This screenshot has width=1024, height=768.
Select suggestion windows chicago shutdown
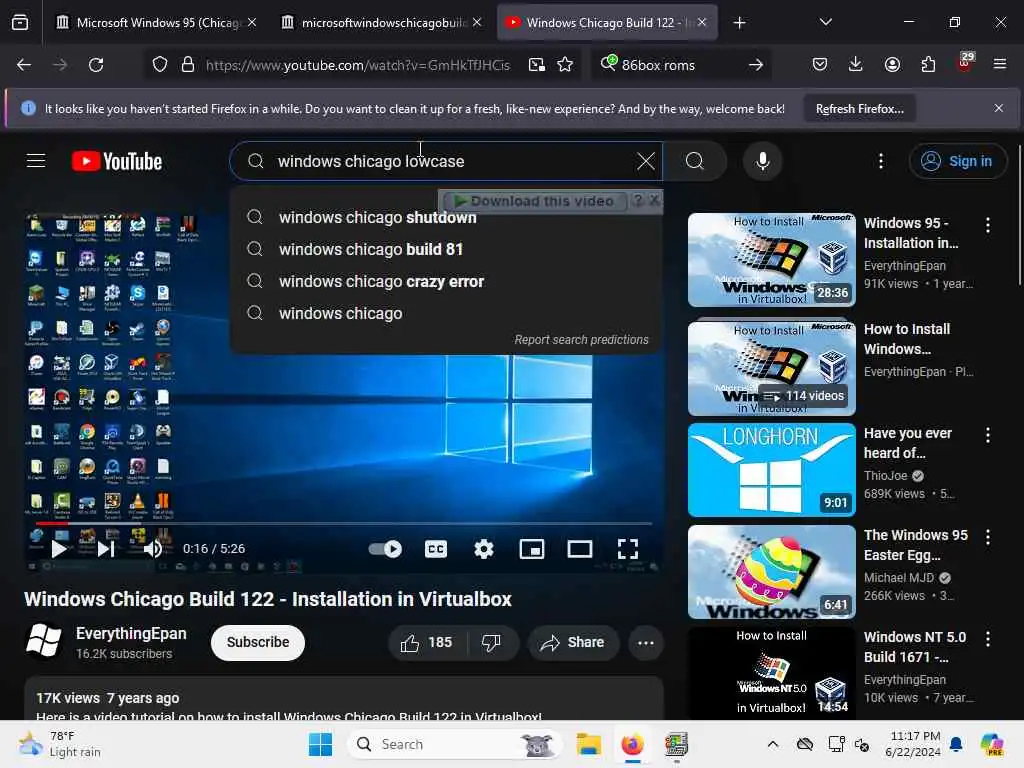coord(446,217)
